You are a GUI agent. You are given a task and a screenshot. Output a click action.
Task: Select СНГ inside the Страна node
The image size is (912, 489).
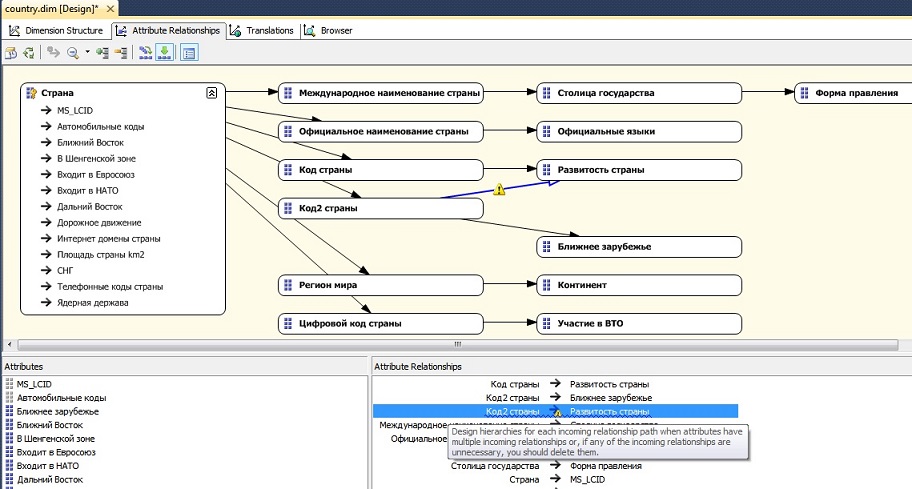coord(65,271)
